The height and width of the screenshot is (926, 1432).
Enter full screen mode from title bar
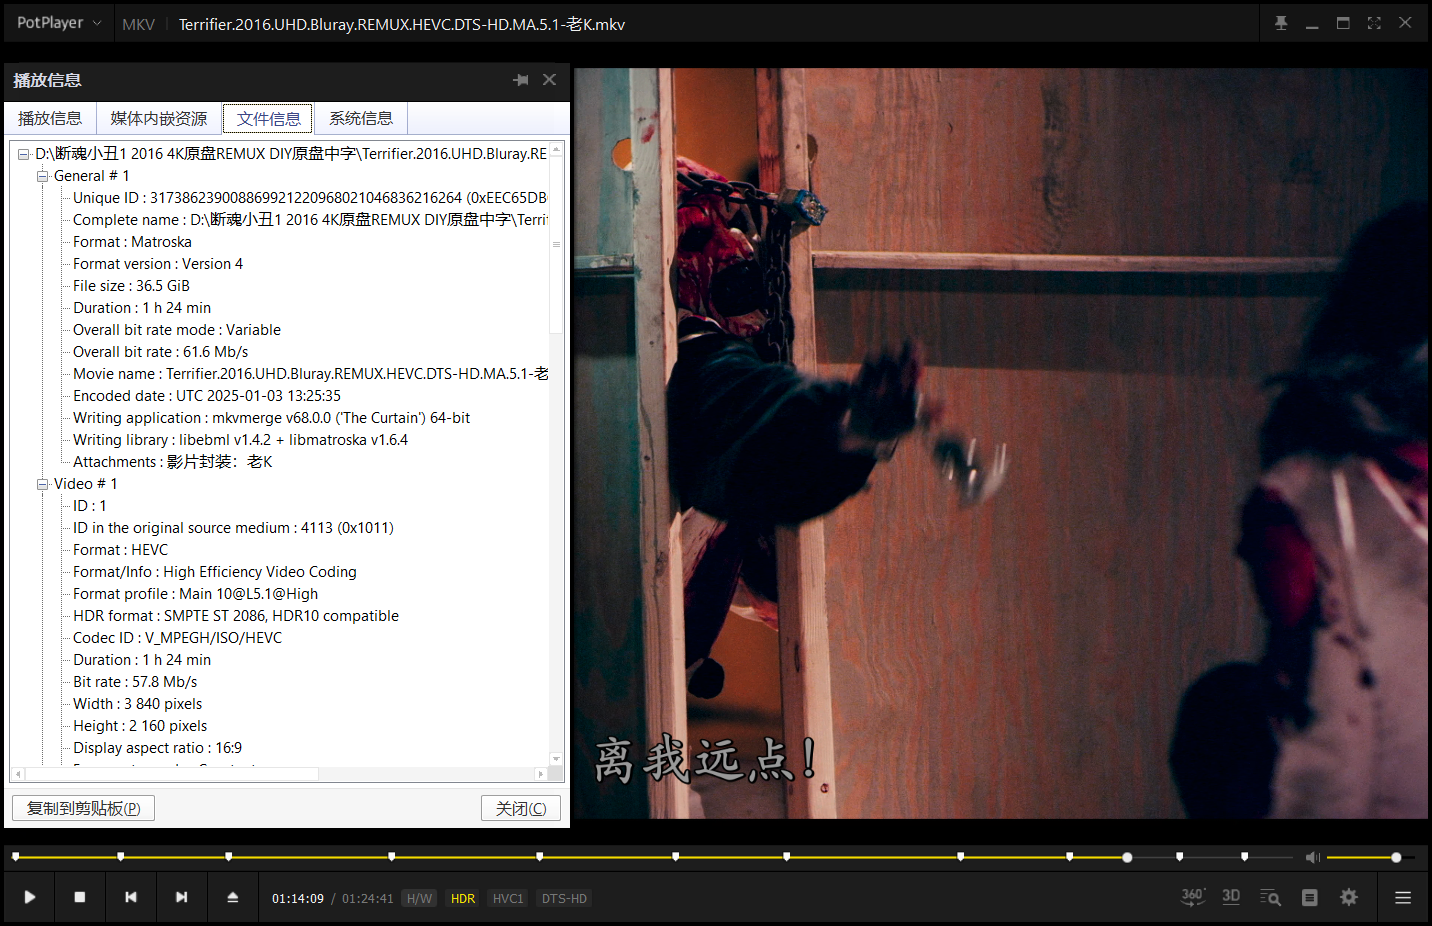(x=1374, y=23)
